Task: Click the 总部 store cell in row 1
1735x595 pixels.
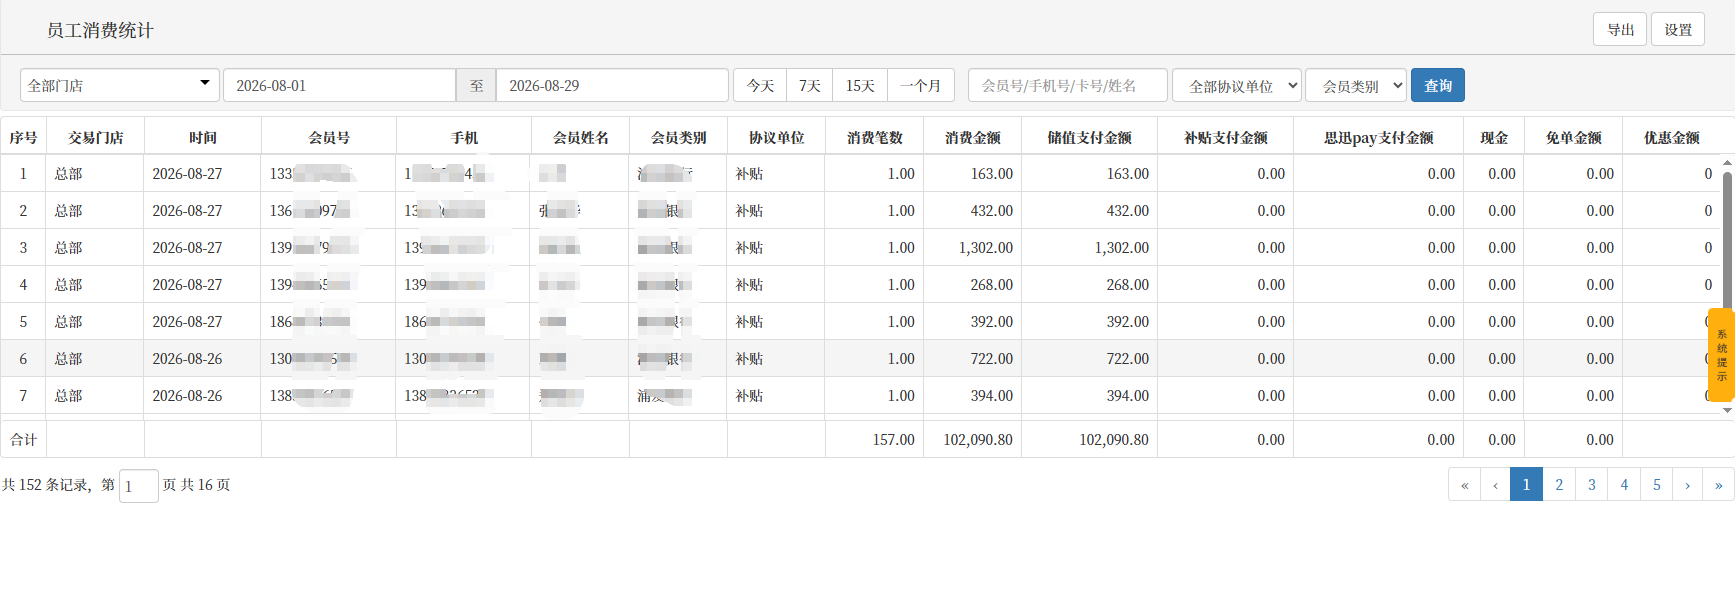Action: pos(96,174)
